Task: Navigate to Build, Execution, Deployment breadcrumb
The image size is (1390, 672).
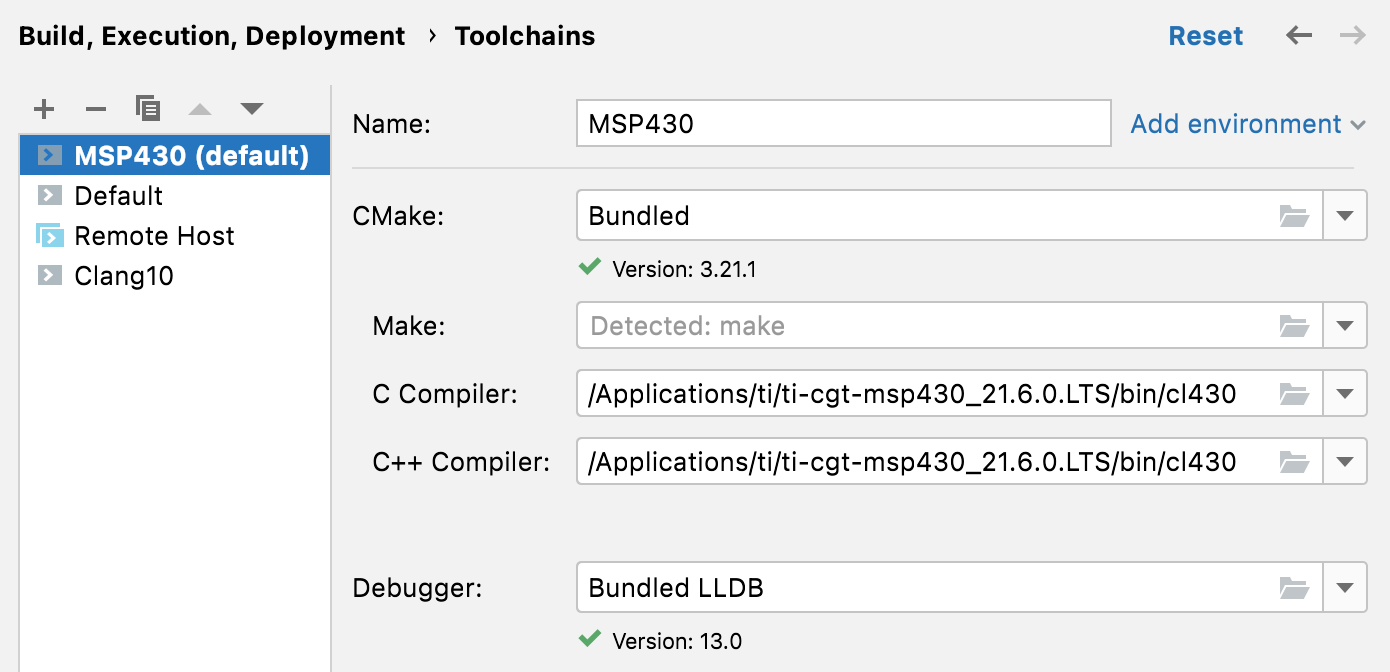Action: tap(210, 35)
